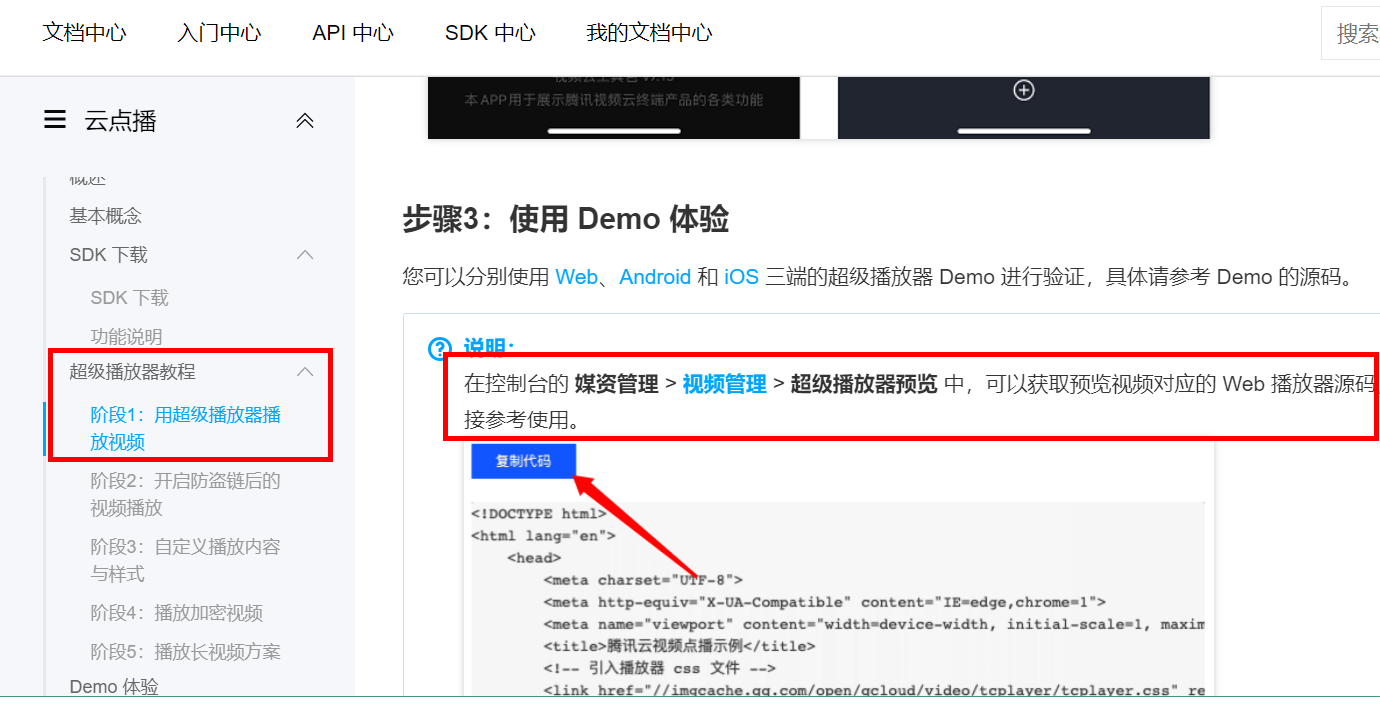This screenshot has width=1380, height=705.
Task: Go to SDK 中心 tab
Action: 490,32
